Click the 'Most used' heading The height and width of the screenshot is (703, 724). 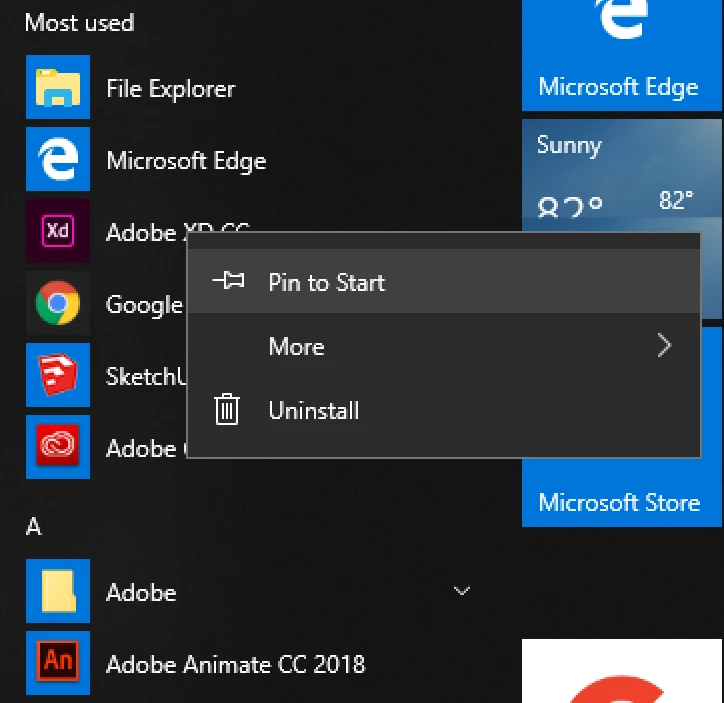tap(79, 23)
